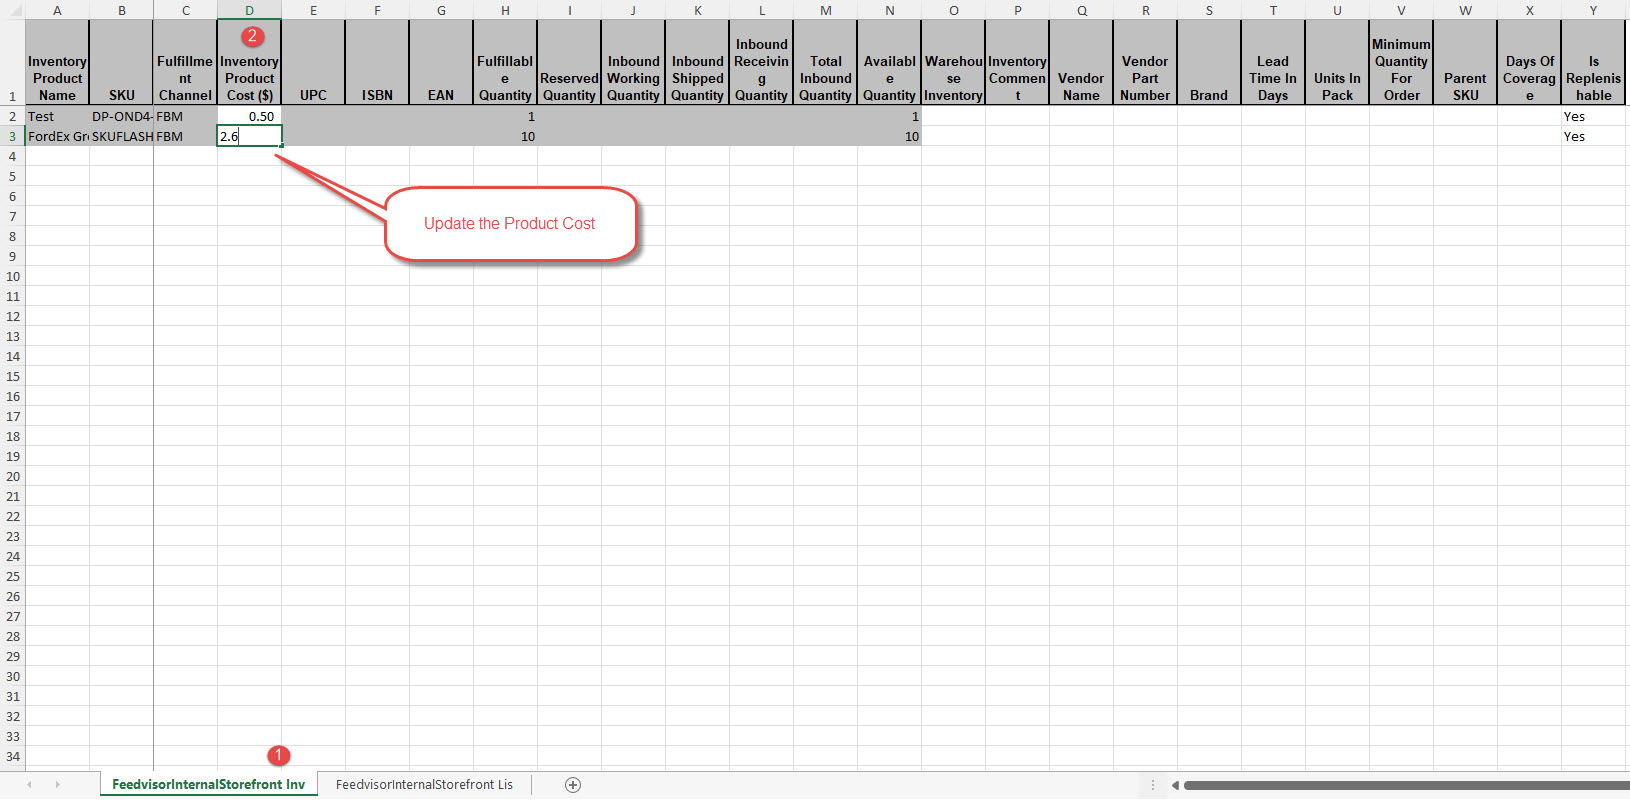Click the Update the Product Cost callout
This screenshot has width=1630, height=811.
coord(510,224)
